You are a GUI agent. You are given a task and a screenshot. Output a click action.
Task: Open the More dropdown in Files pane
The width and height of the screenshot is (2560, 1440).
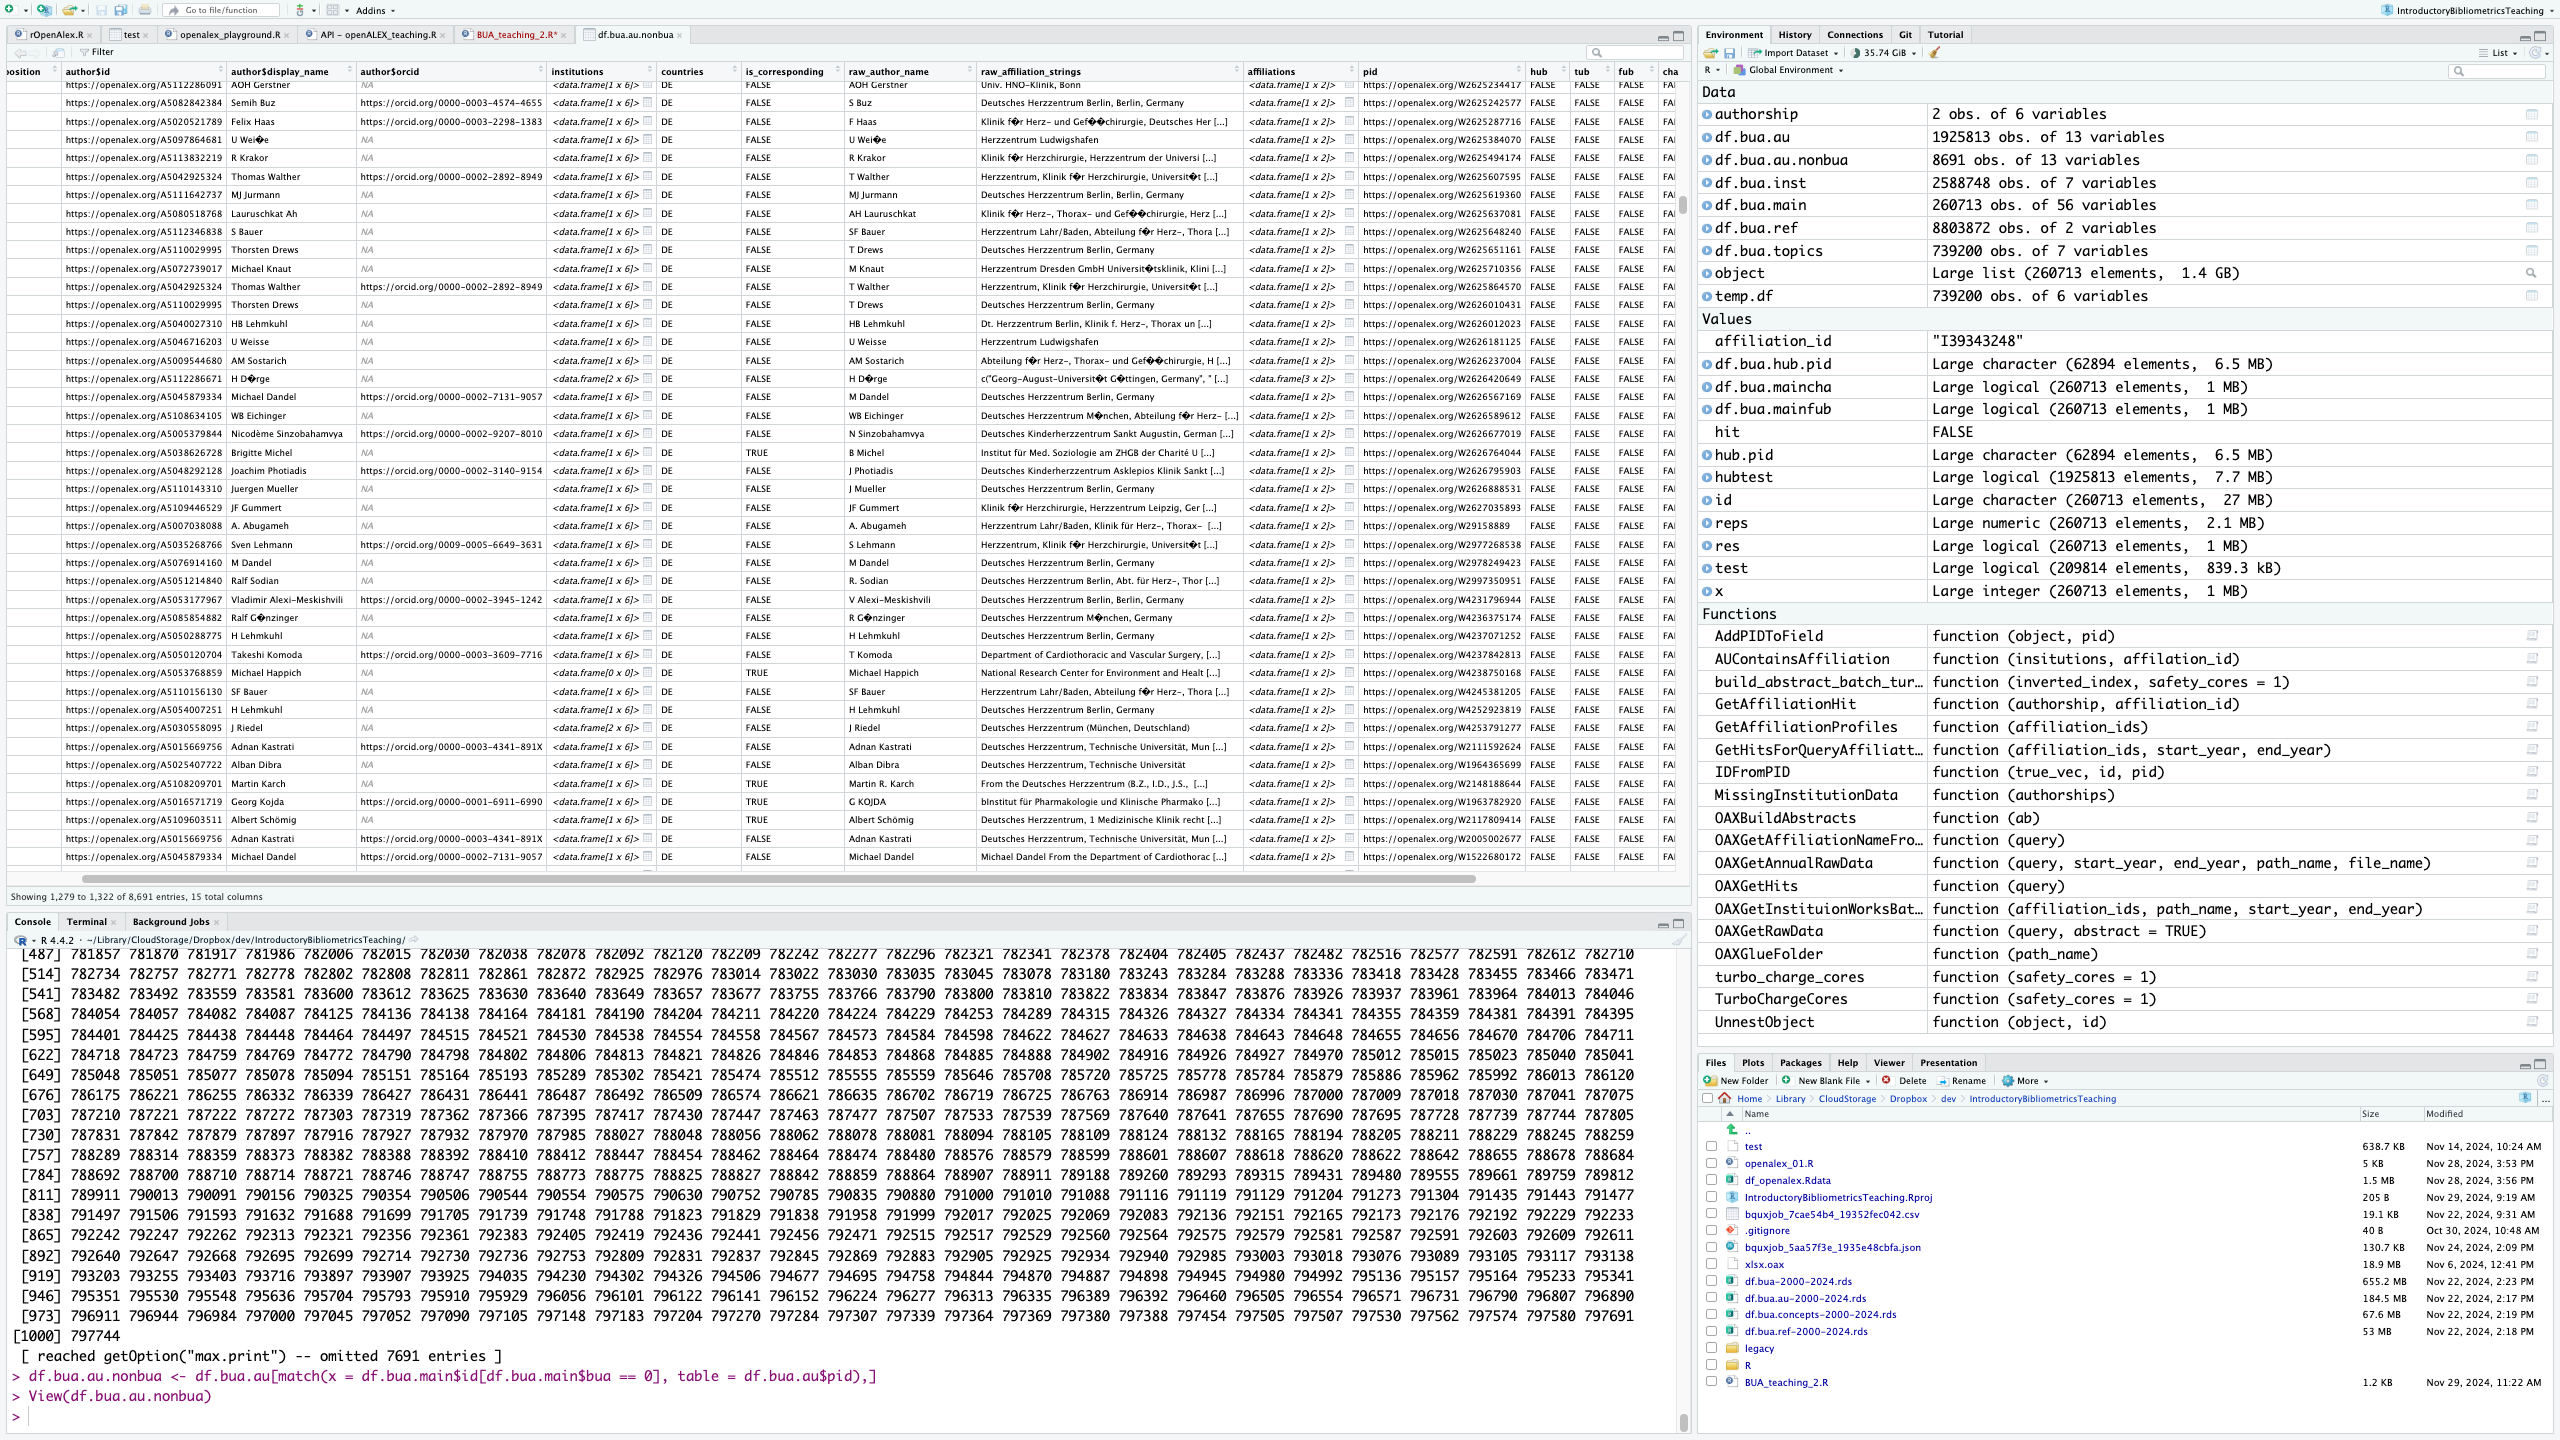pos(2025,1080)
